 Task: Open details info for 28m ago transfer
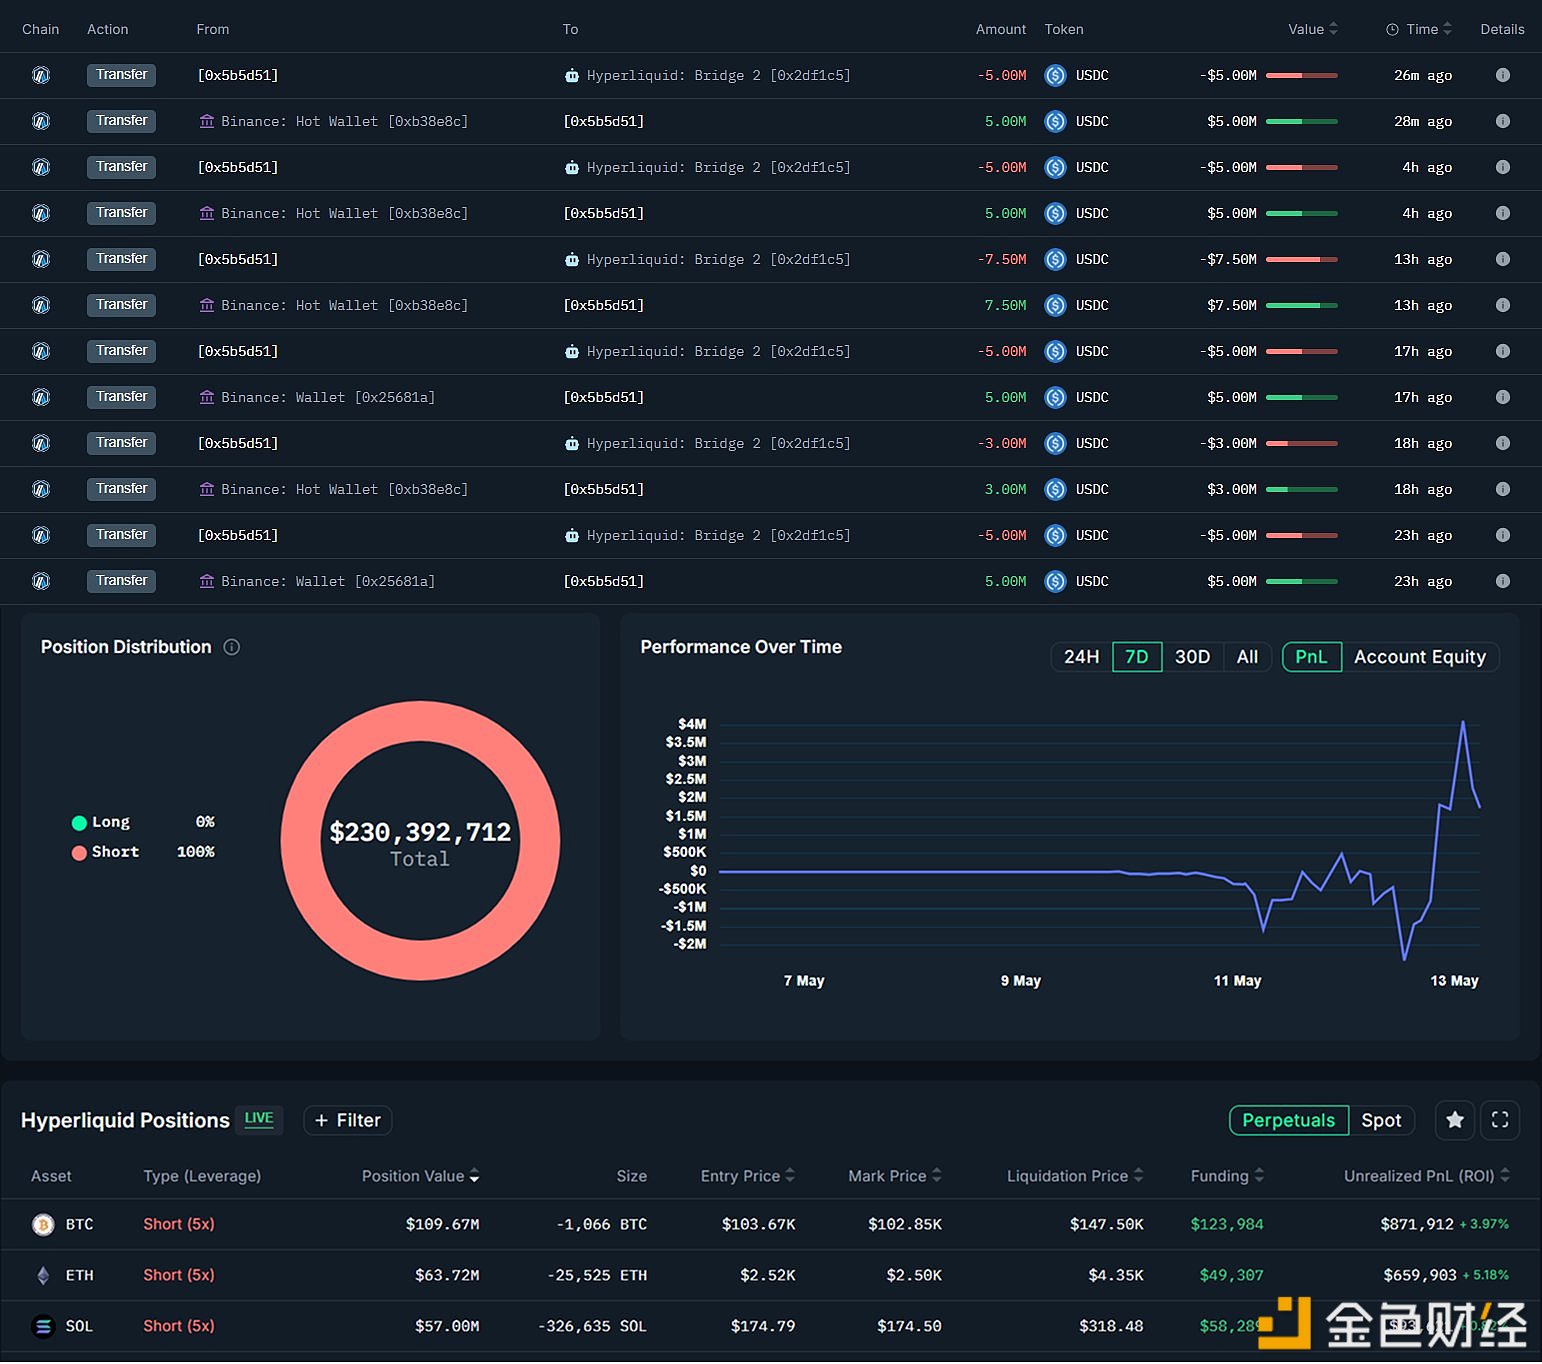(x=1502, y=121)
